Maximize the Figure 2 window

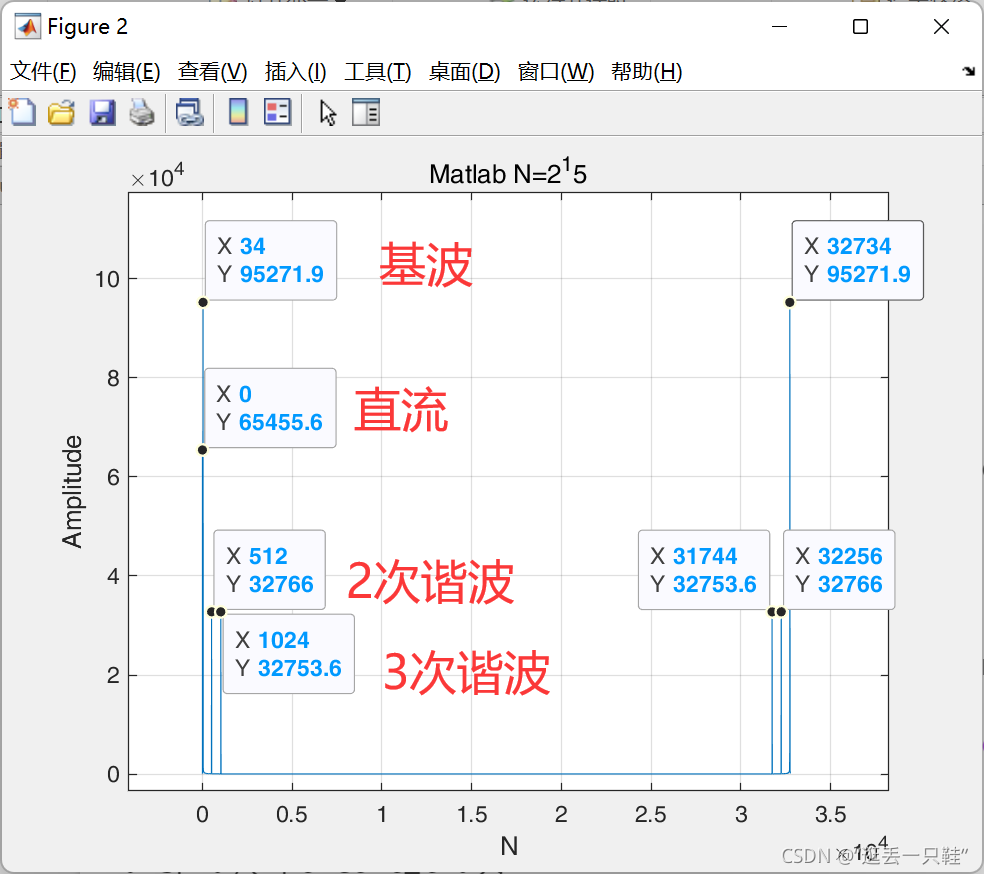pos(860,27)
